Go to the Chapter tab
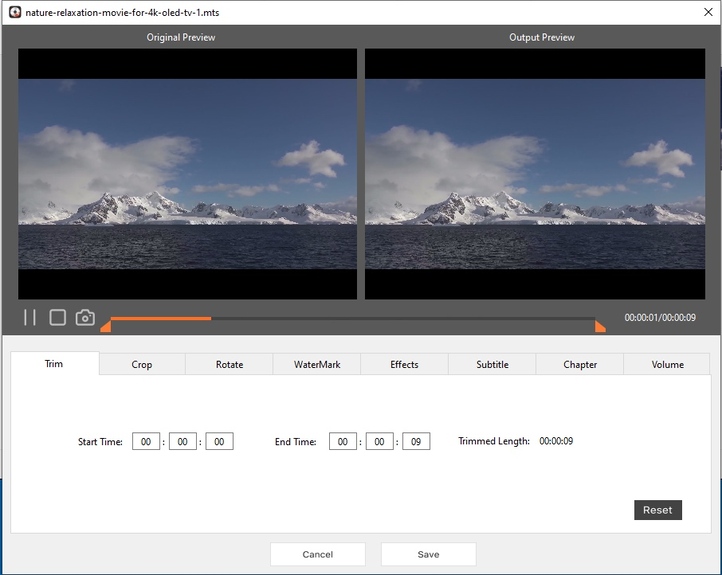 580,364
